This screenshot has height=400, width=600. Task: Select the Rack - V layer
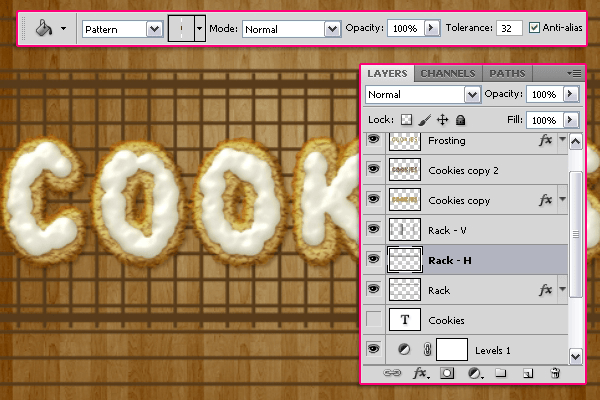click(465, 230)
